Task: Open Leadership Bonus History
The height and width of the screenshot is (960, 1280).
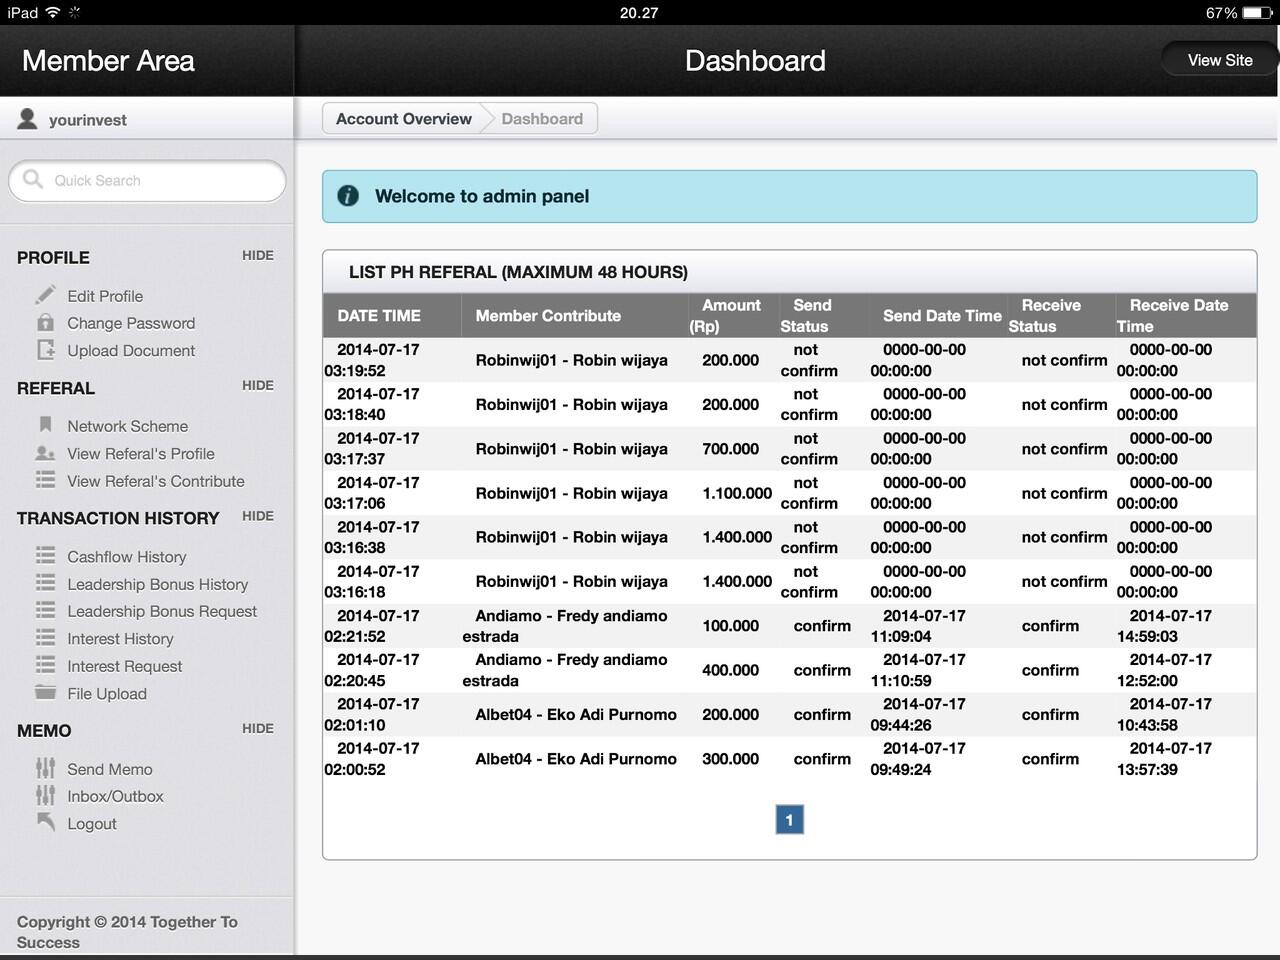Action: pyautogui.click(x=157, y=584)
